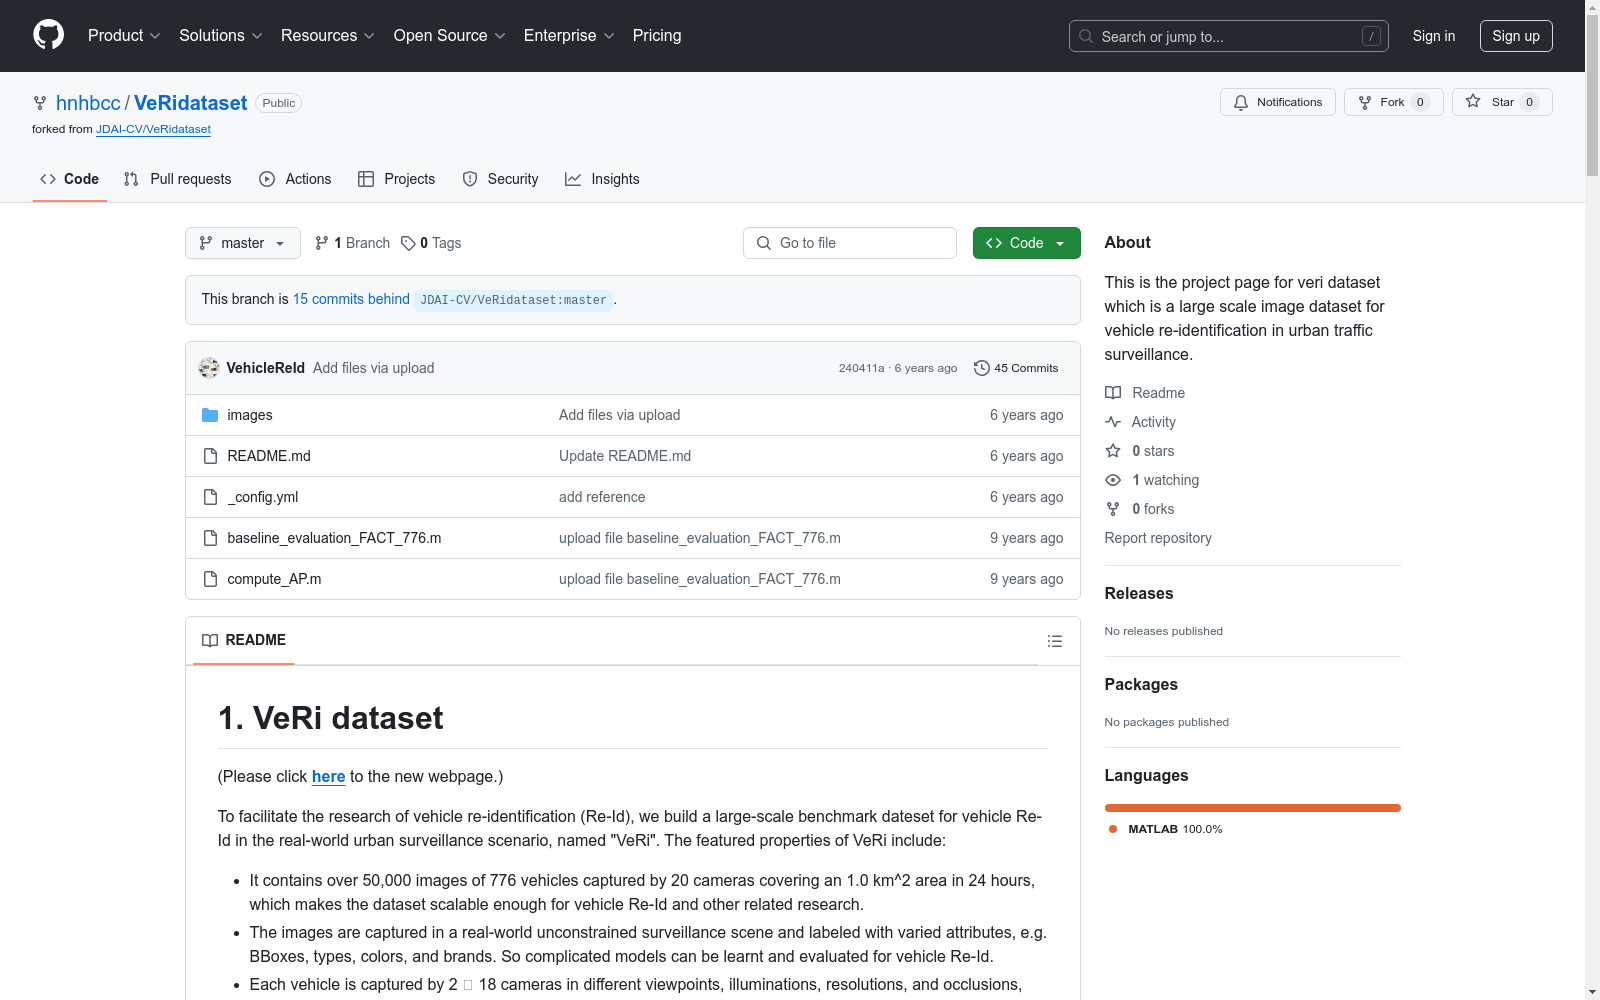Click the tag icon next to 0 Tags
Viewport: 1600px width, 1000px height.
pos(408,243)
